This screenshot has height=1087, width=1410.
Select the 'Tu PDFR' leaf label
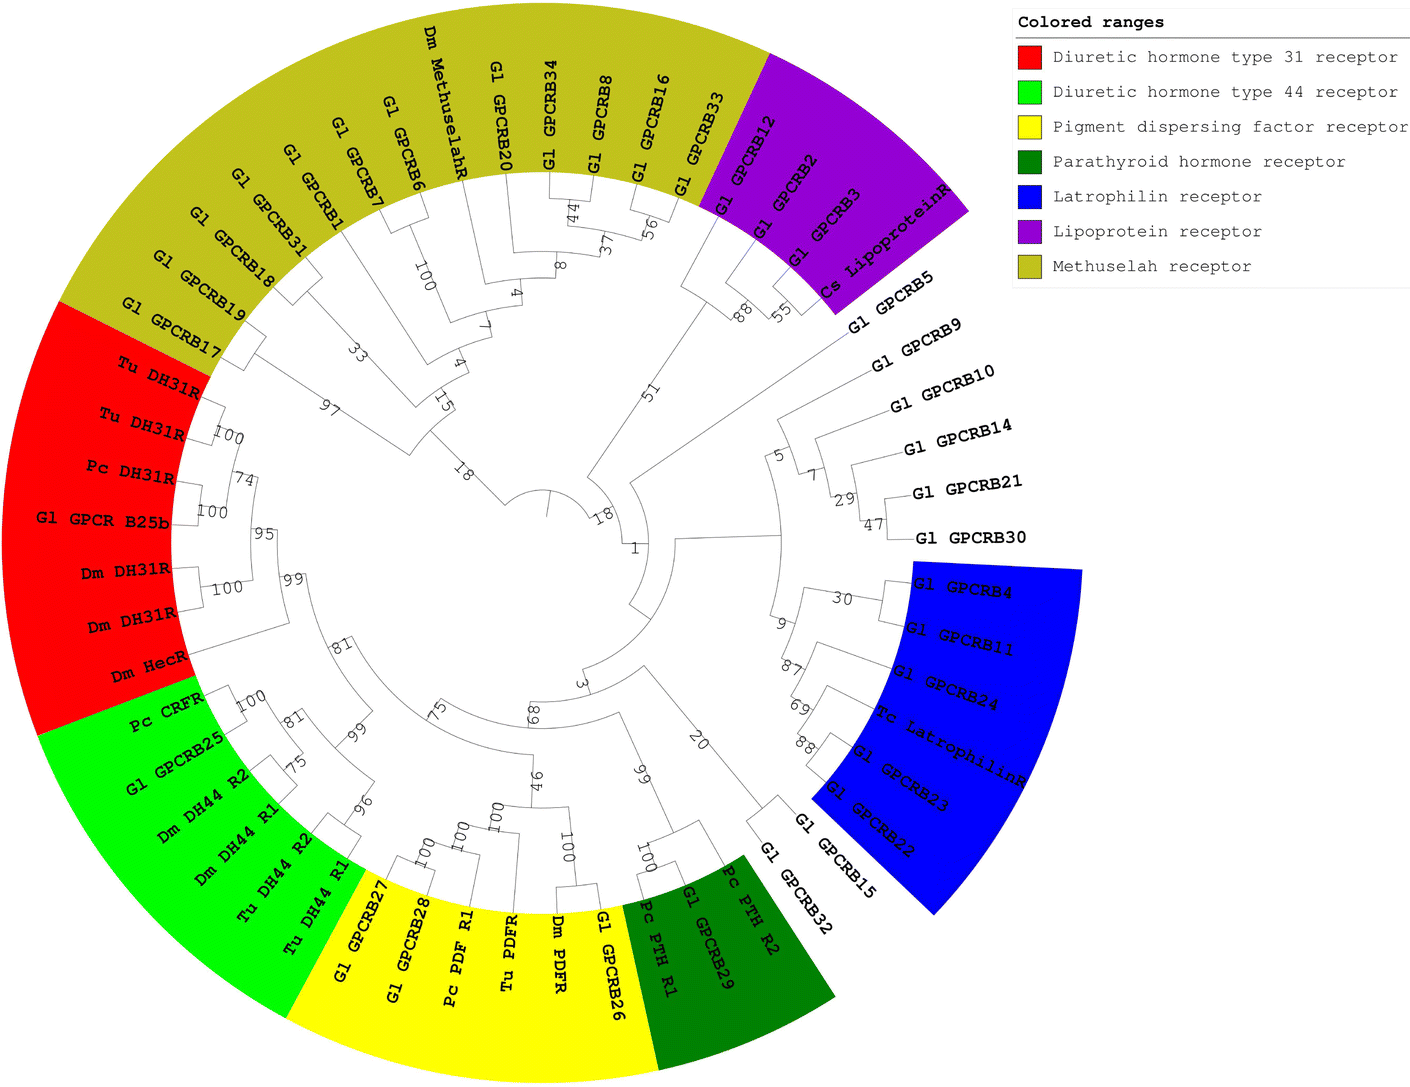coord(510,953)
